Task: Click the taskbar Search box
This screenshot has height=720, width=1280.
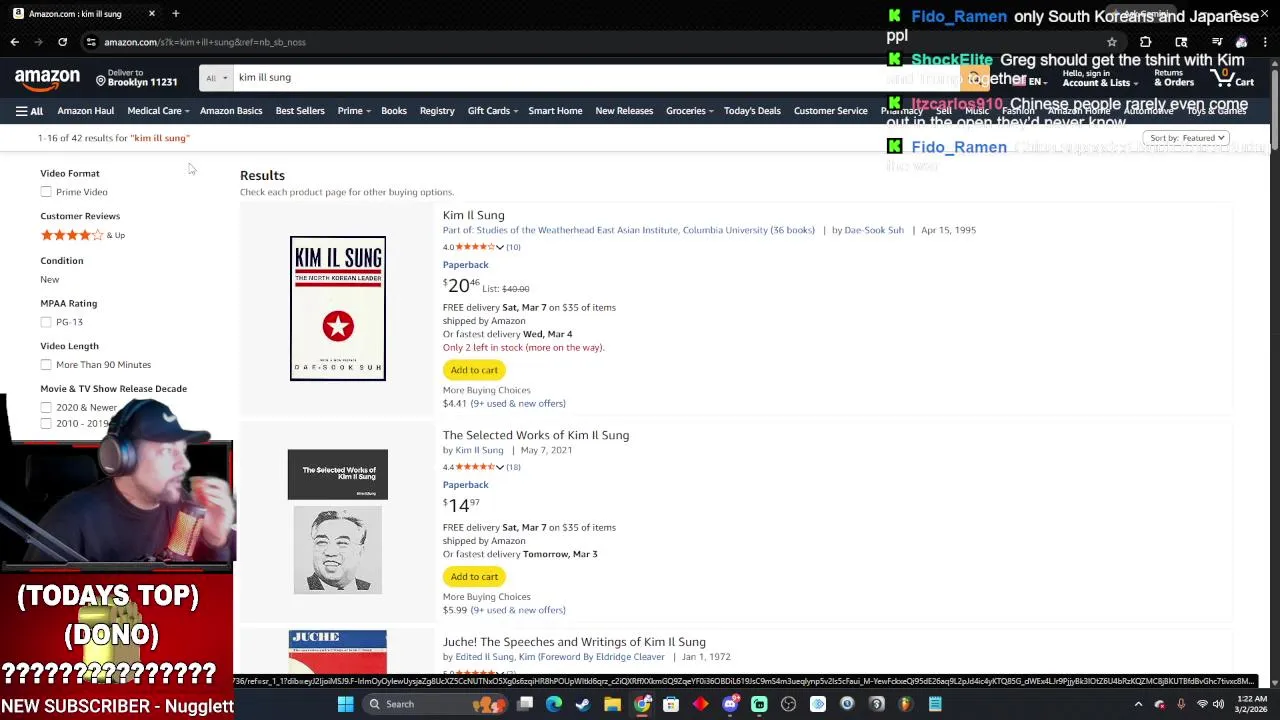Action: pos(436,704)
